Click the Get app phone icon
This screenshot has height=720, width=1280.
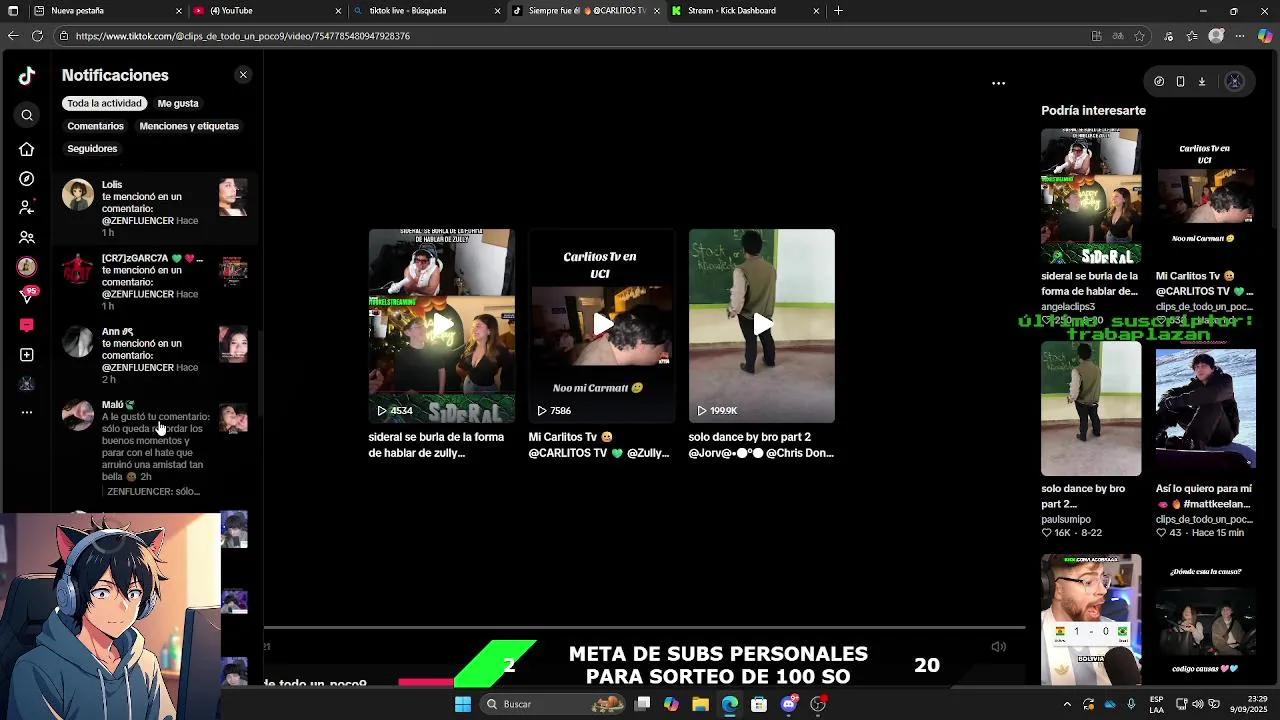coord(1180,82)
